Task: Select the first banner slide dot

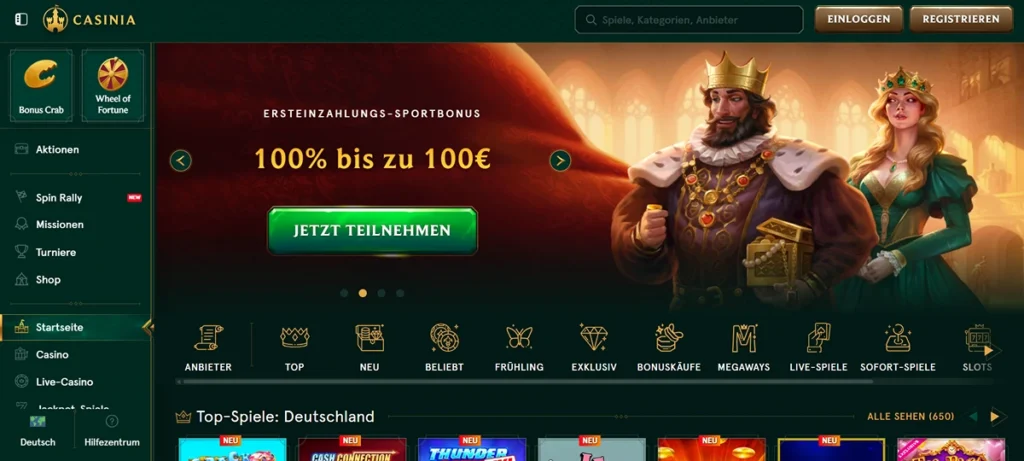Action: 344,293
